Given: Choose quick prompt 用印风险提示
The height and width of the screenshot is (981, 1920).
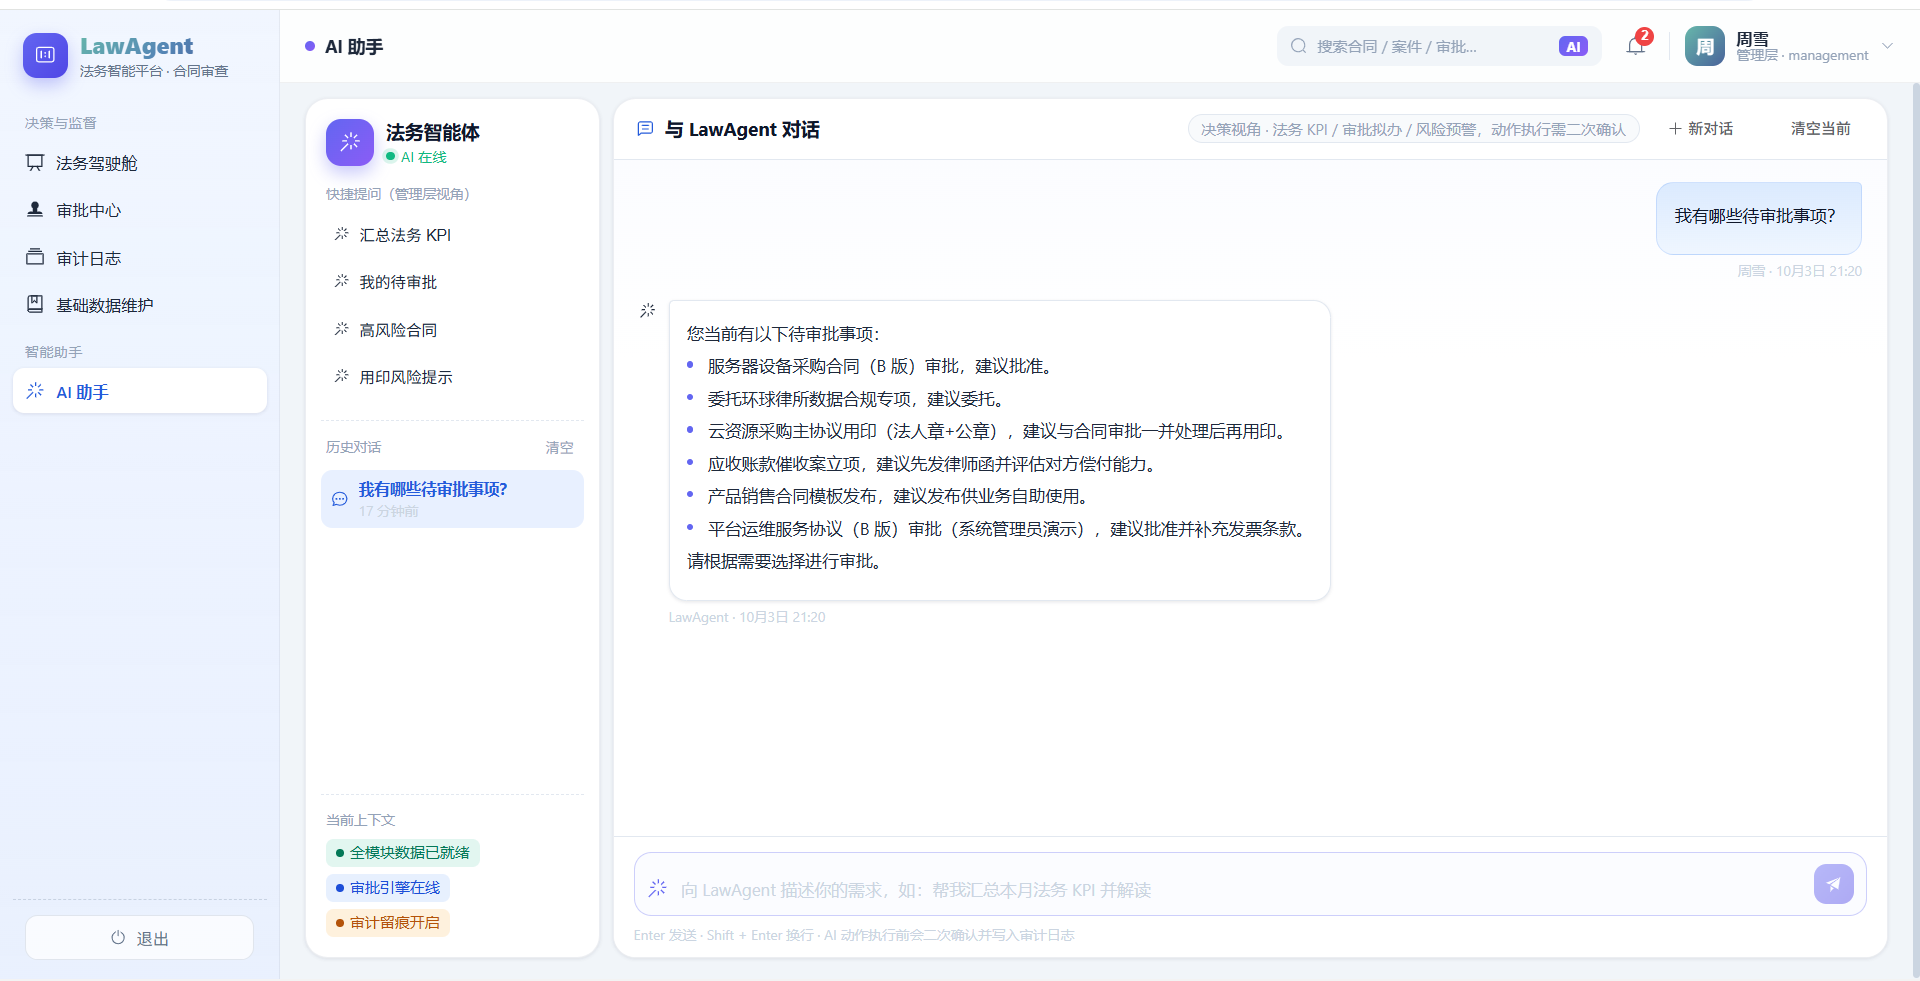Looking at the screenshot, I should point(452,377).
